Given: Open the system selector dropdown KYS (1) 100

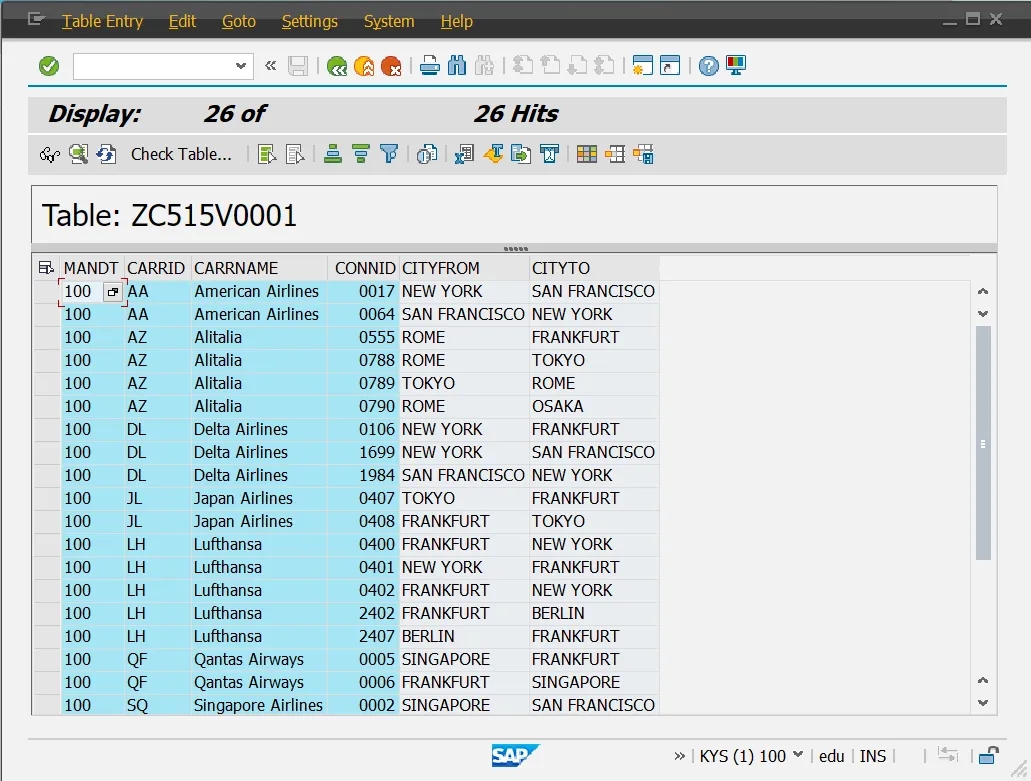Looking at the screenshot, I should point(750,756).
